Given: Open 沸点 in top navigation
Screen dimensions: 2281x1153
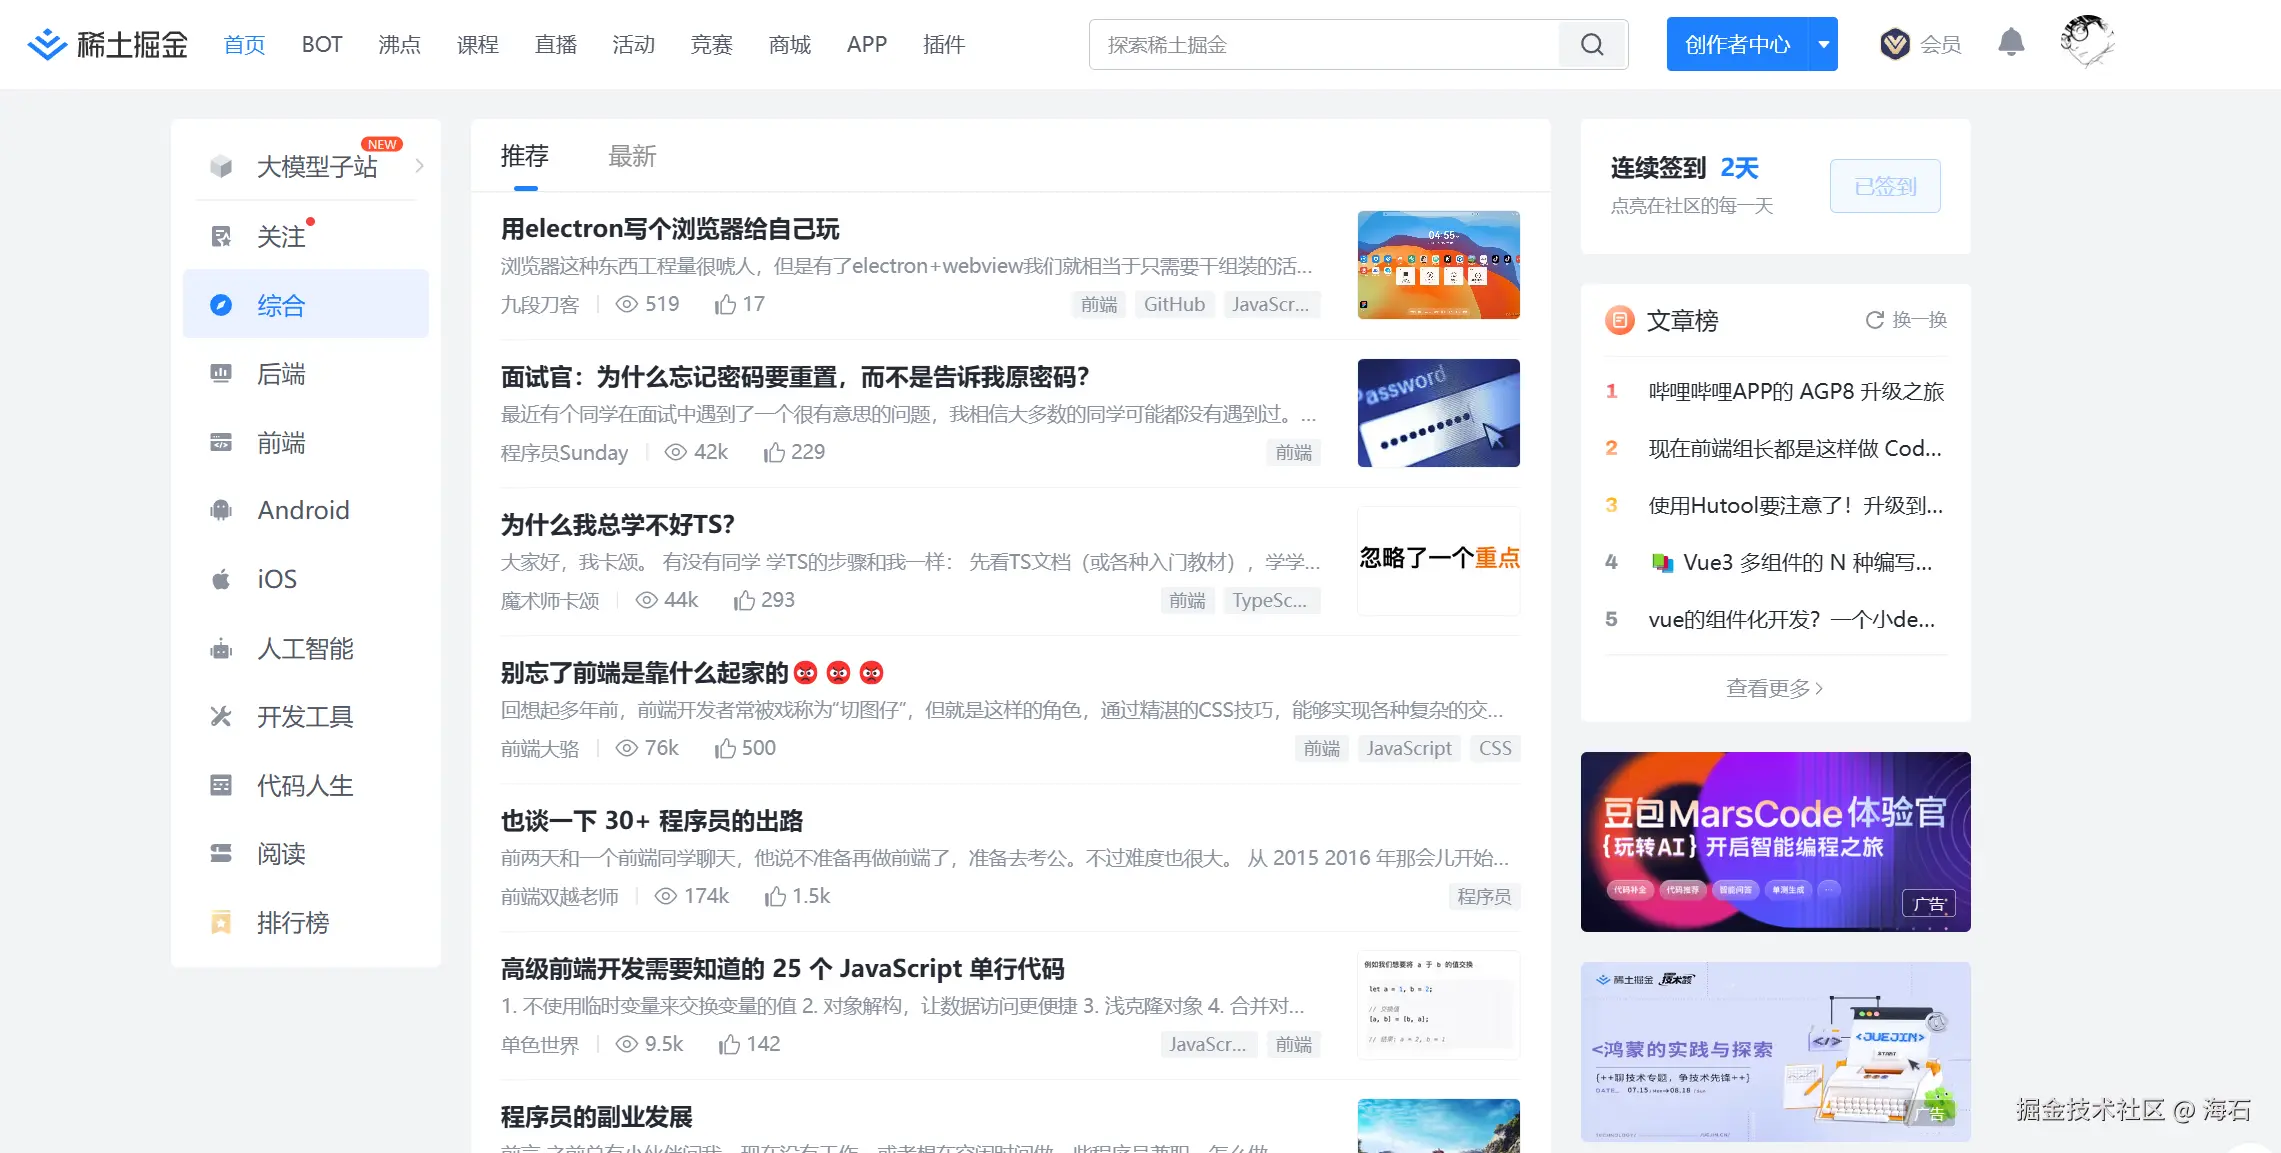Looking at the screenshot, I should 399,45.
